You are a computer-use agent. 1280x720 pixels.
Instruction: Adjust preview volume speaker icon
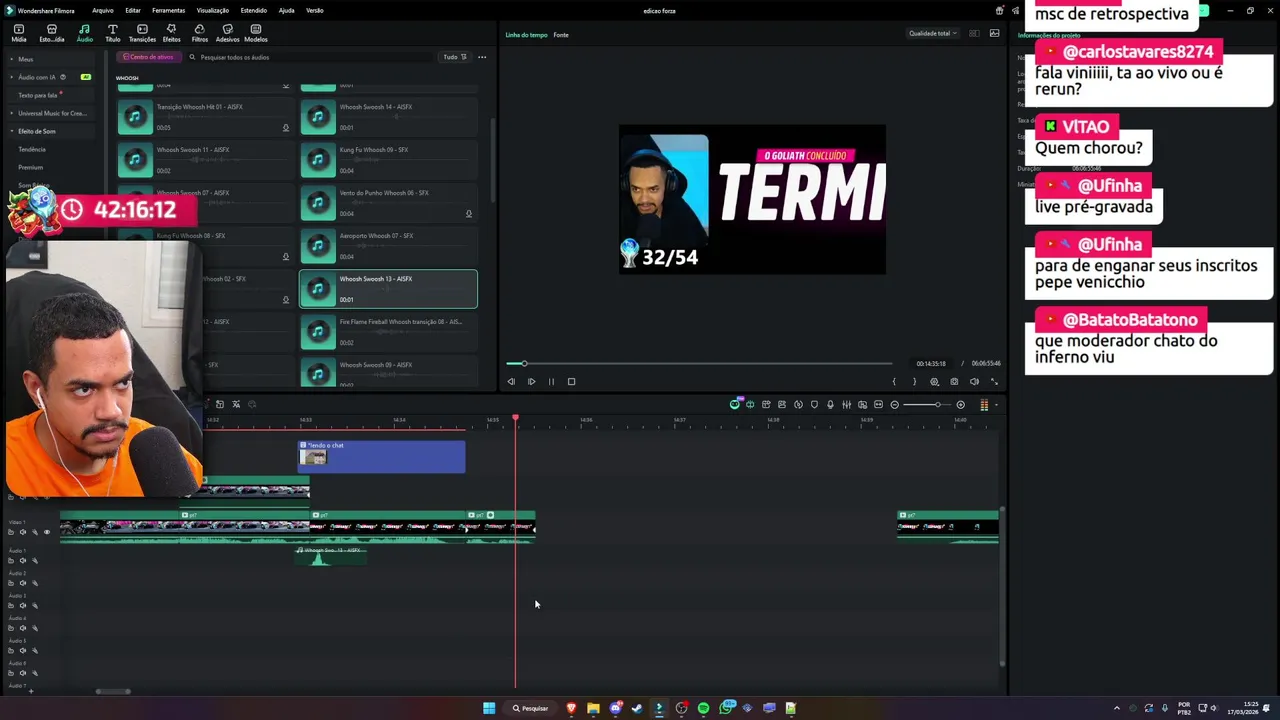pos(974,381)
